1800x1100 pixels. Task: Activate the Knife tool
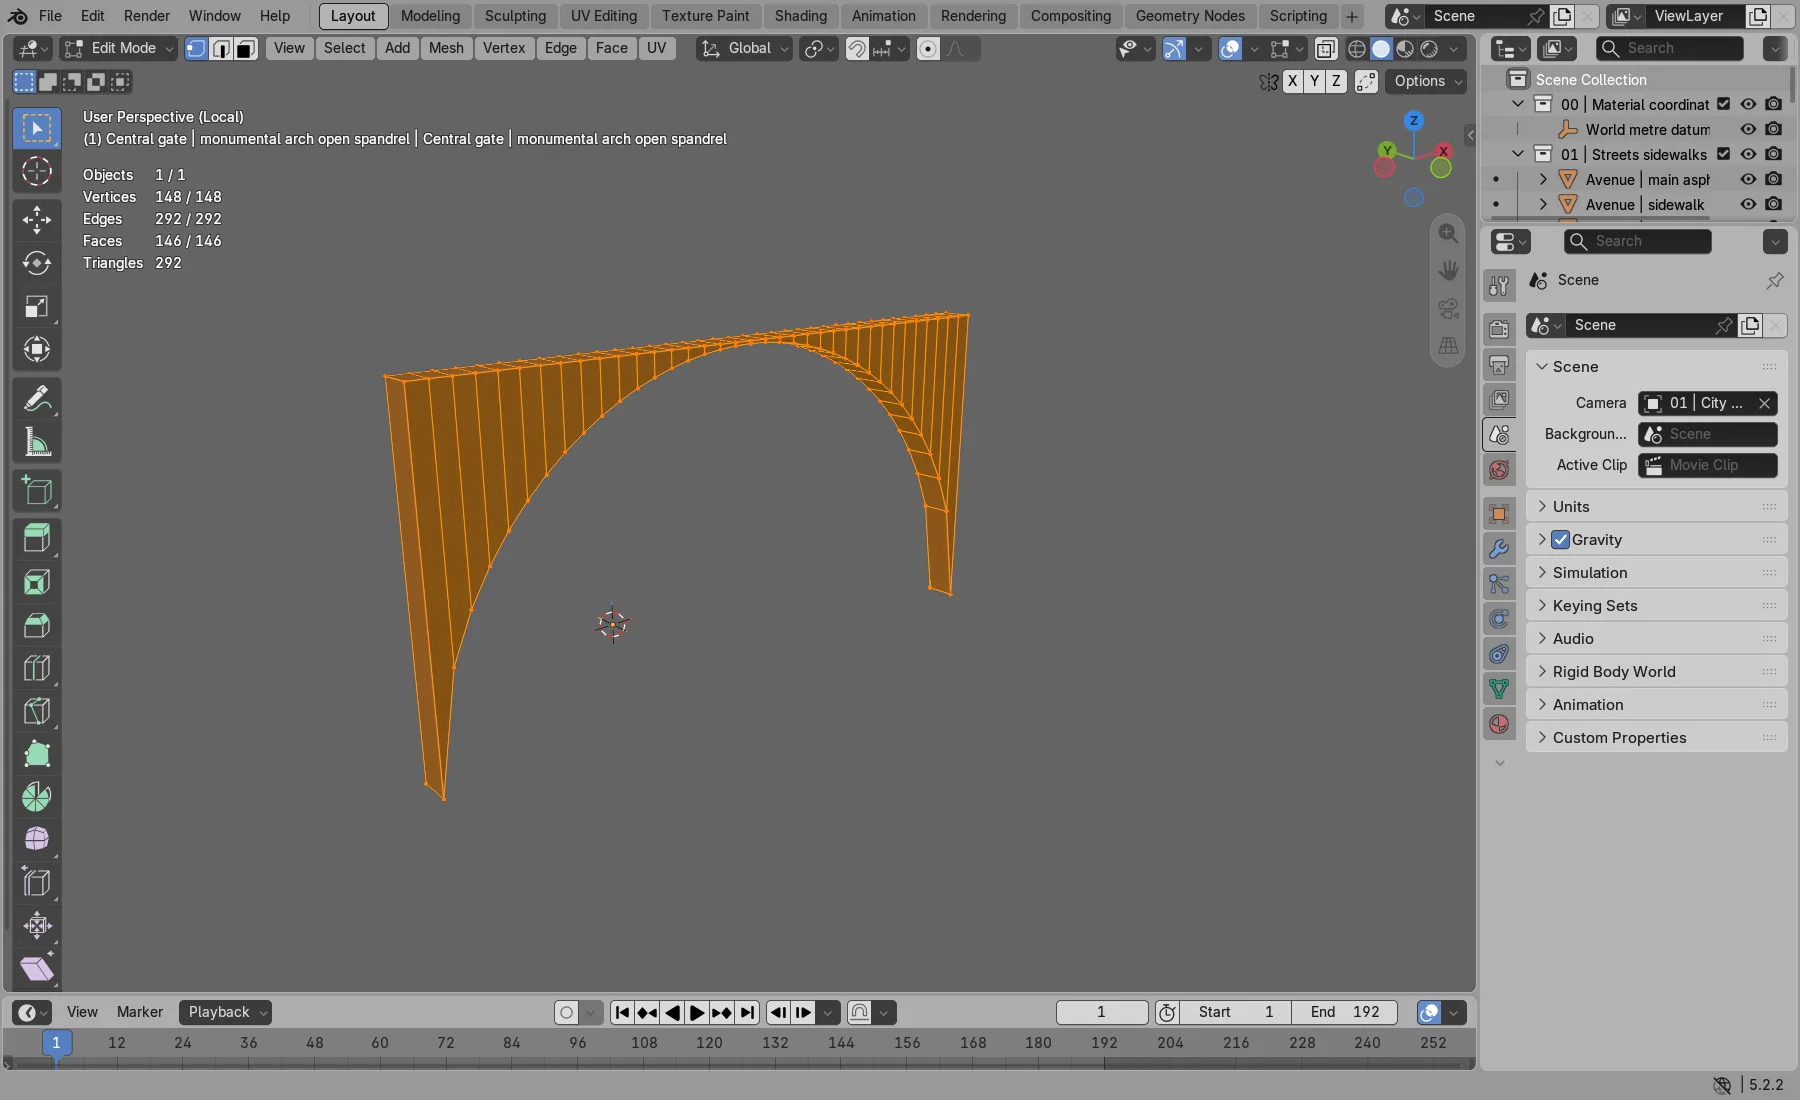[37, 711]
